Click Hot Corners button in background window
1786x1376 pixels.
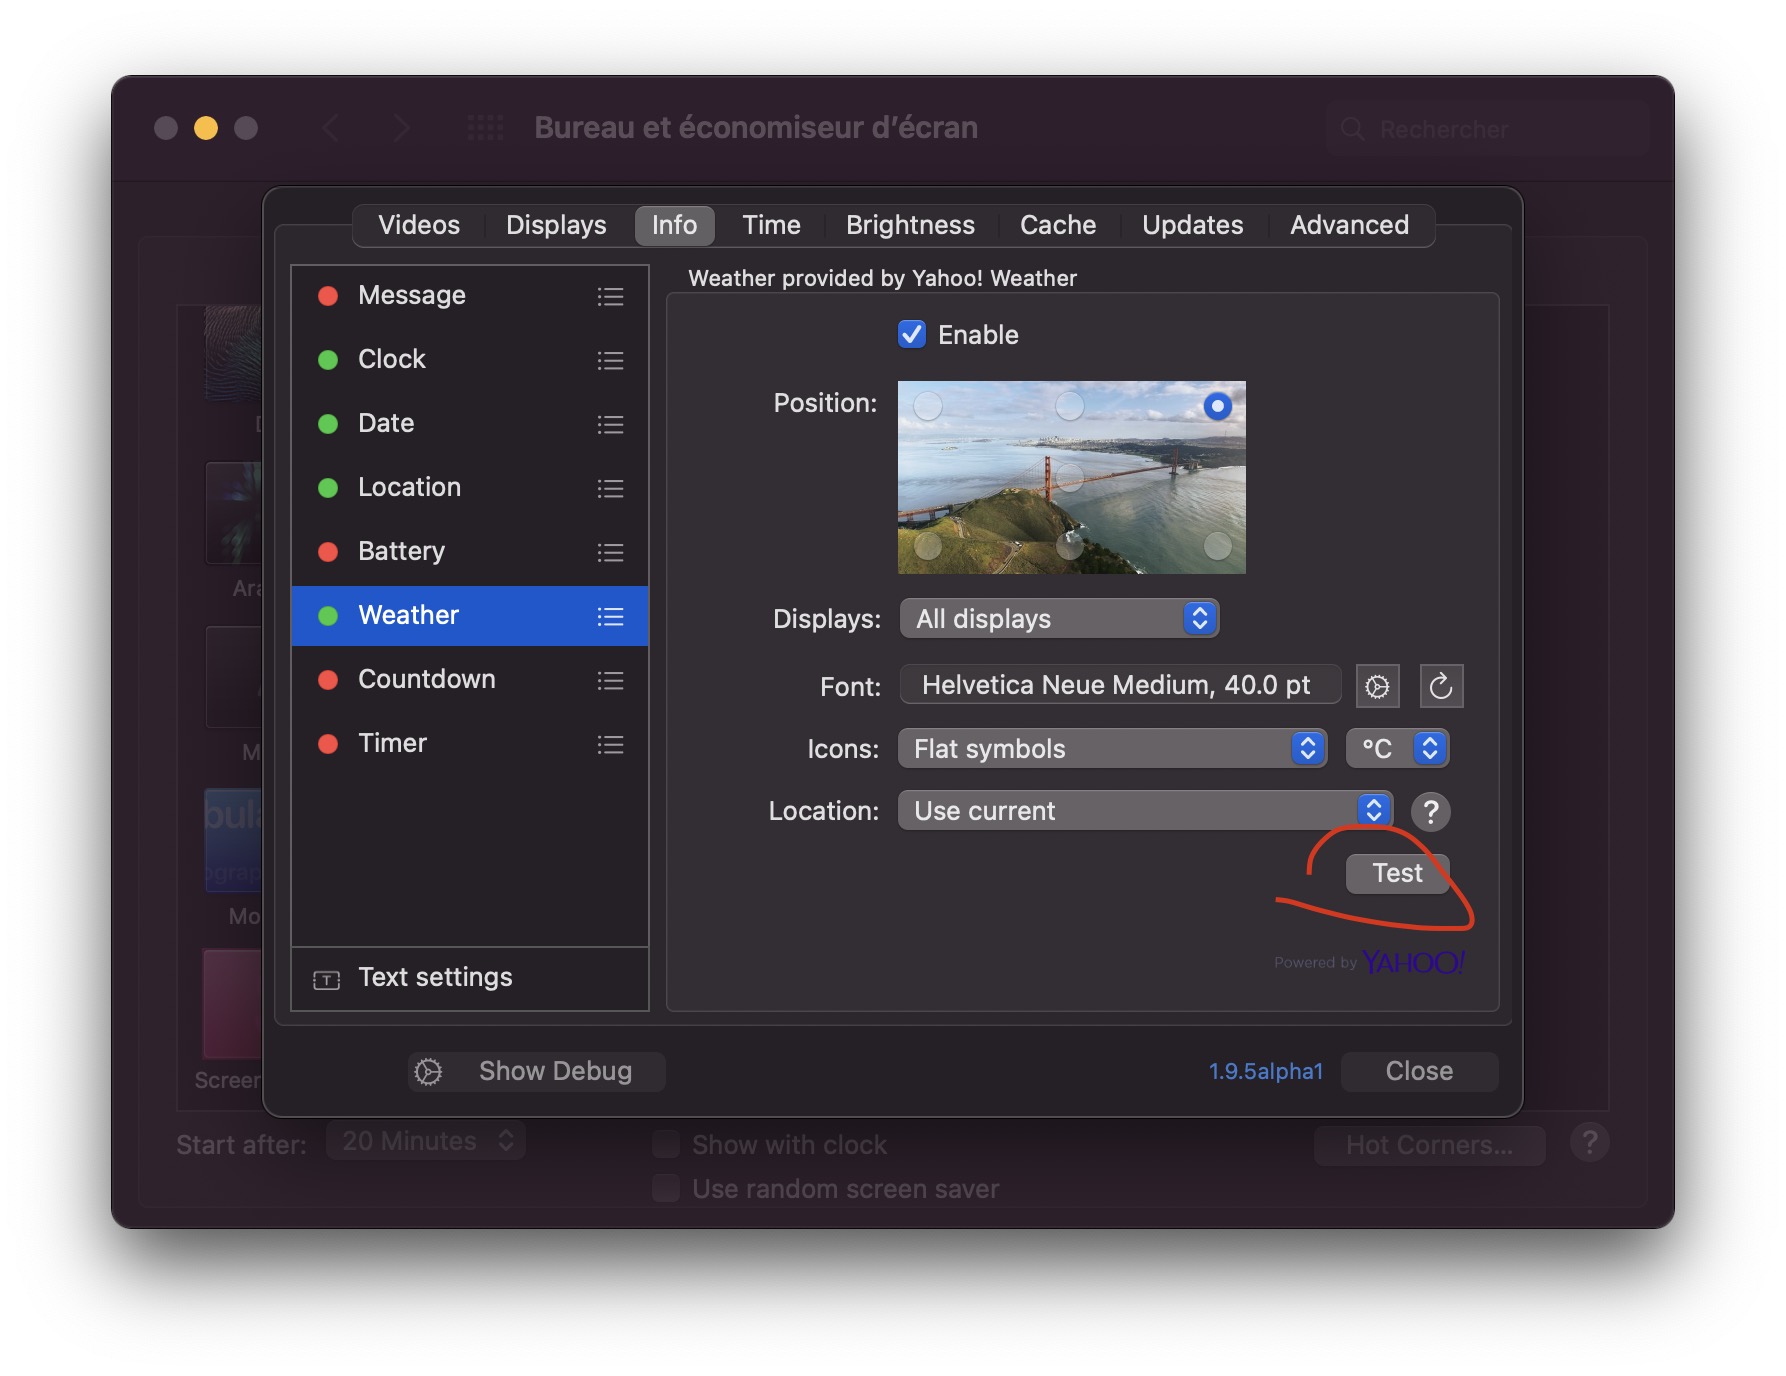click(1429, 1144)
